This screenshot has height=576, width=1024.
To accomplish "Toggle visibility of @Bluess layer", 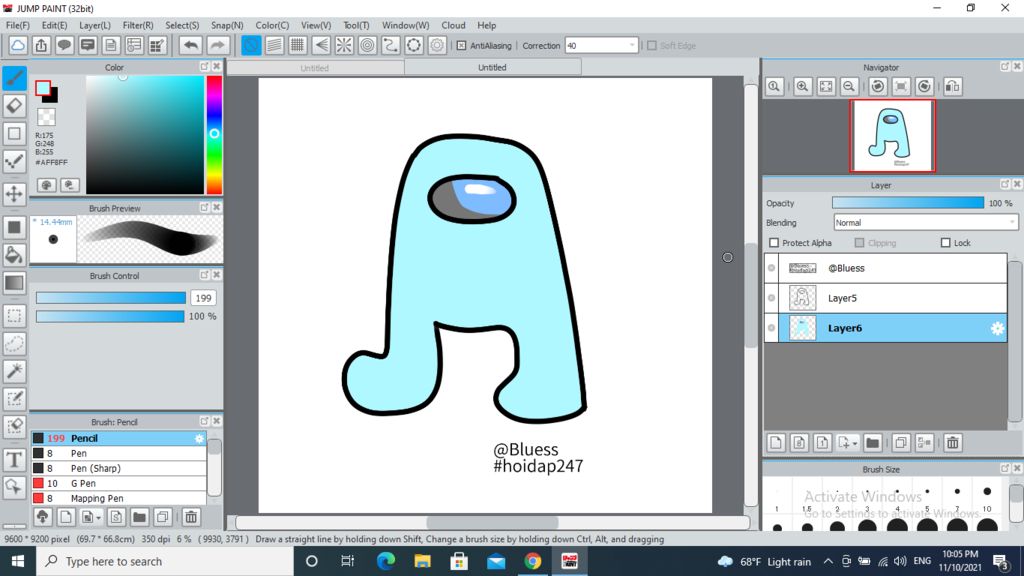I will coord(771,268).
